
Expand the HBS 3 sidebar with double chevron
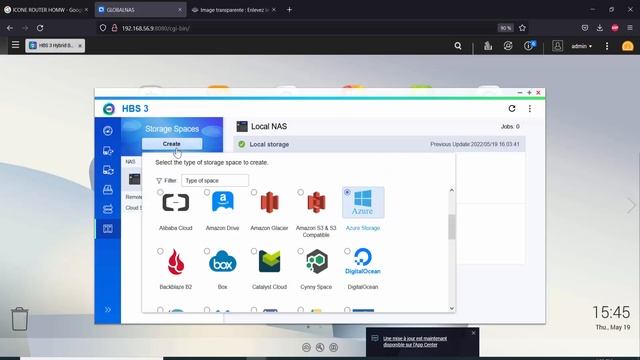[x=108, y=309]
